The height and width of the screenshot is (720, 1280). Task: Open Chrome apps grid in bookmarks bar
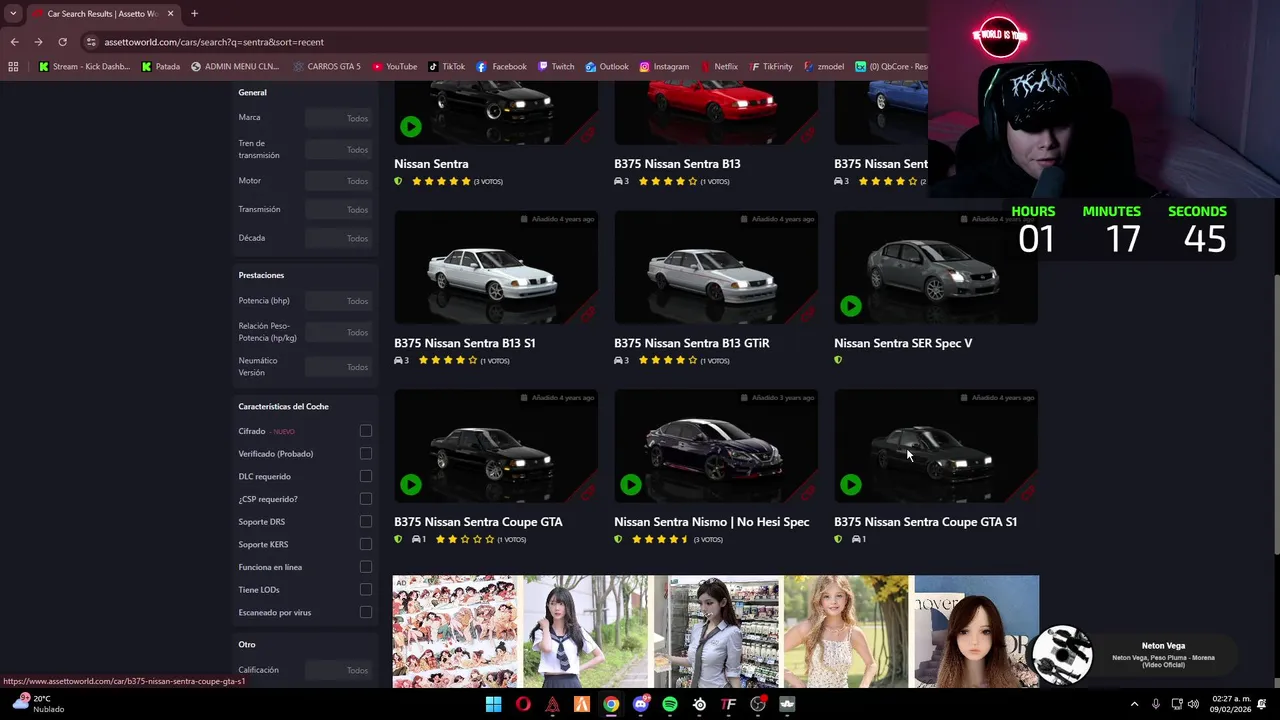click(13, 67)
